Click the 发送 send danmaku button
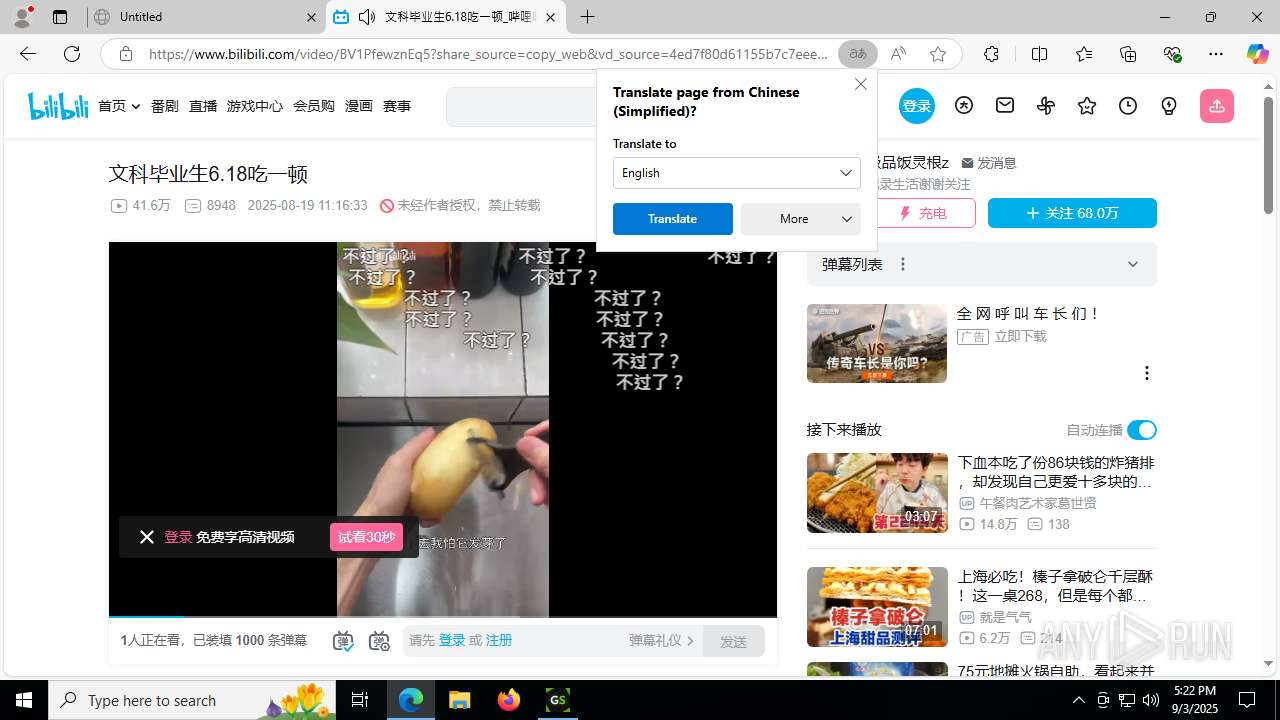This screenshot has width=1280, height=720. click(x=734, y=641)
